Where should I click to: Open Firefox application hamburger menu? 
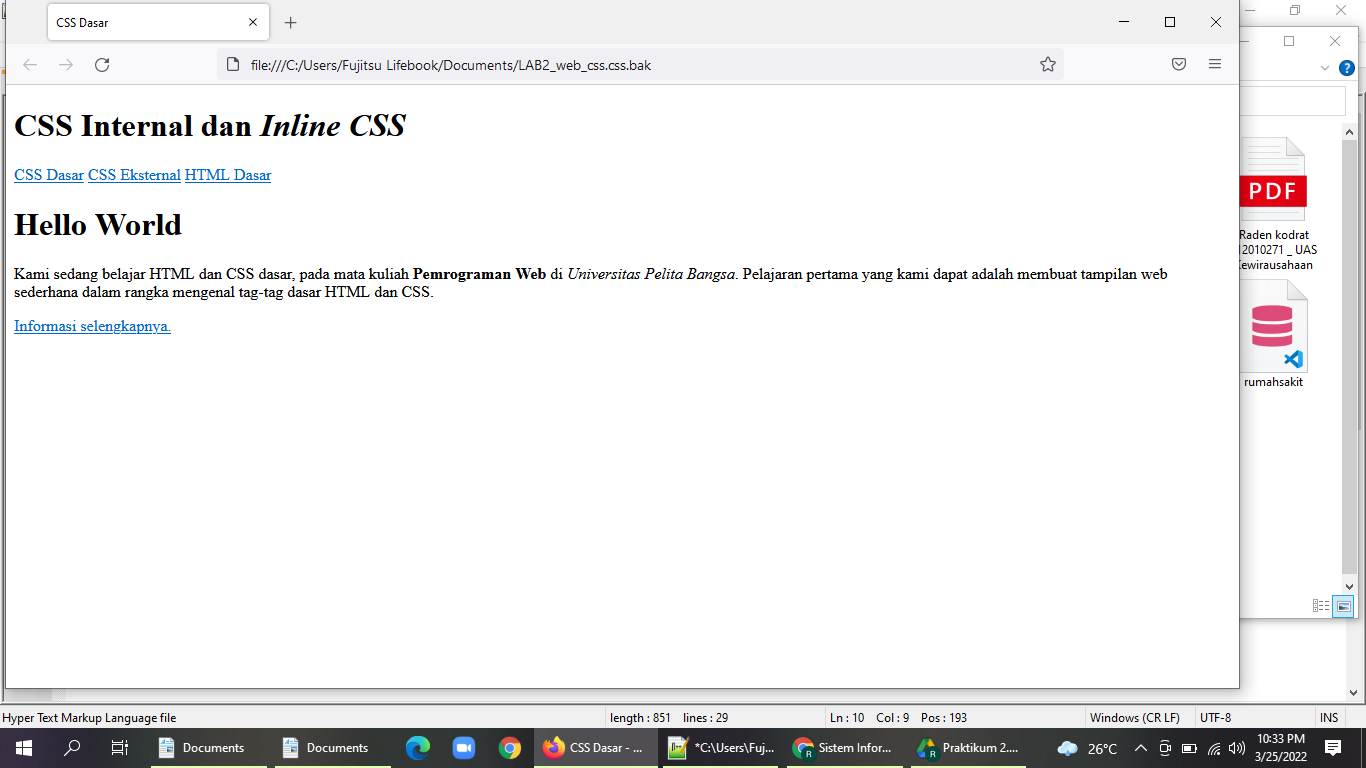[1215, 65]
